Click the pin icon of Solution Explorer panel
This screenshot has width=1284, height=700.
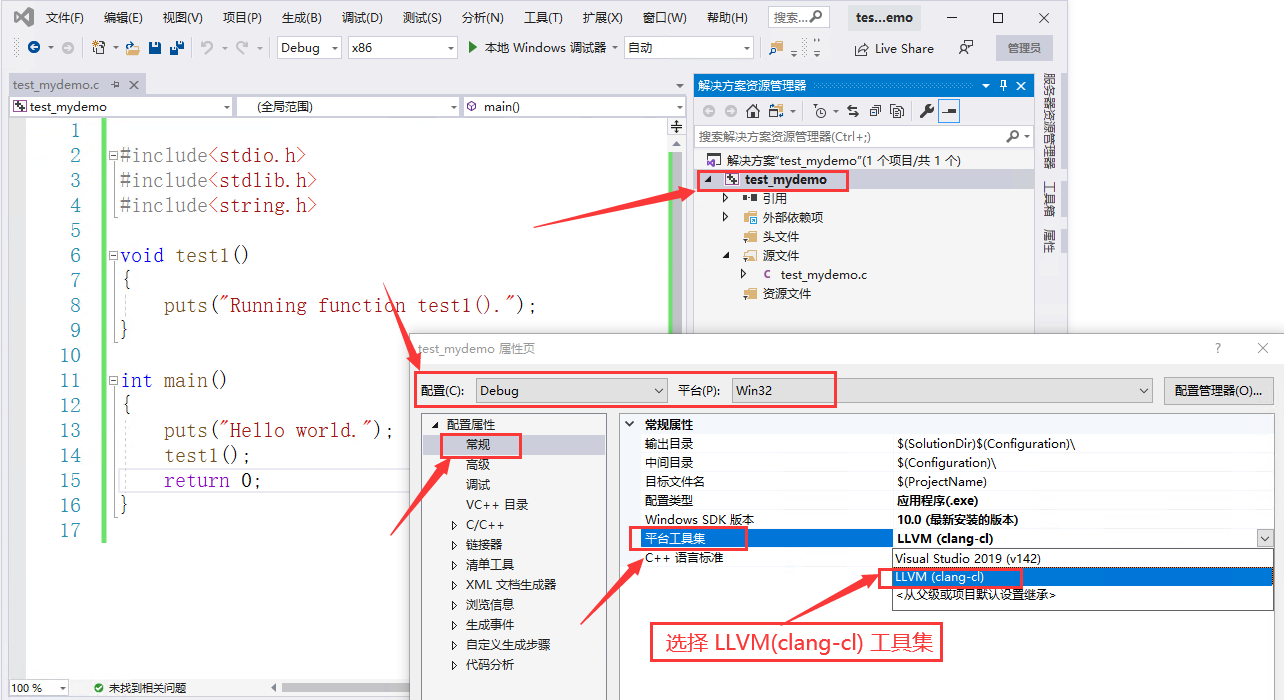1004,86
